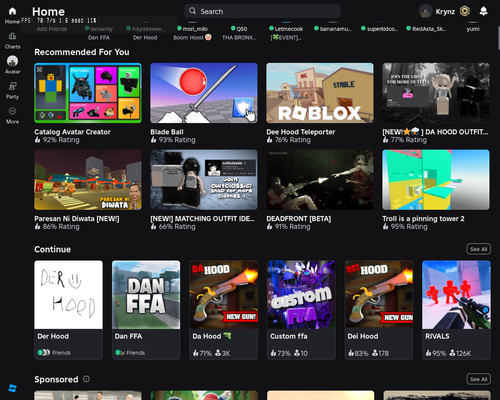Click 'Sponsored' section heading

click(56, 379)
